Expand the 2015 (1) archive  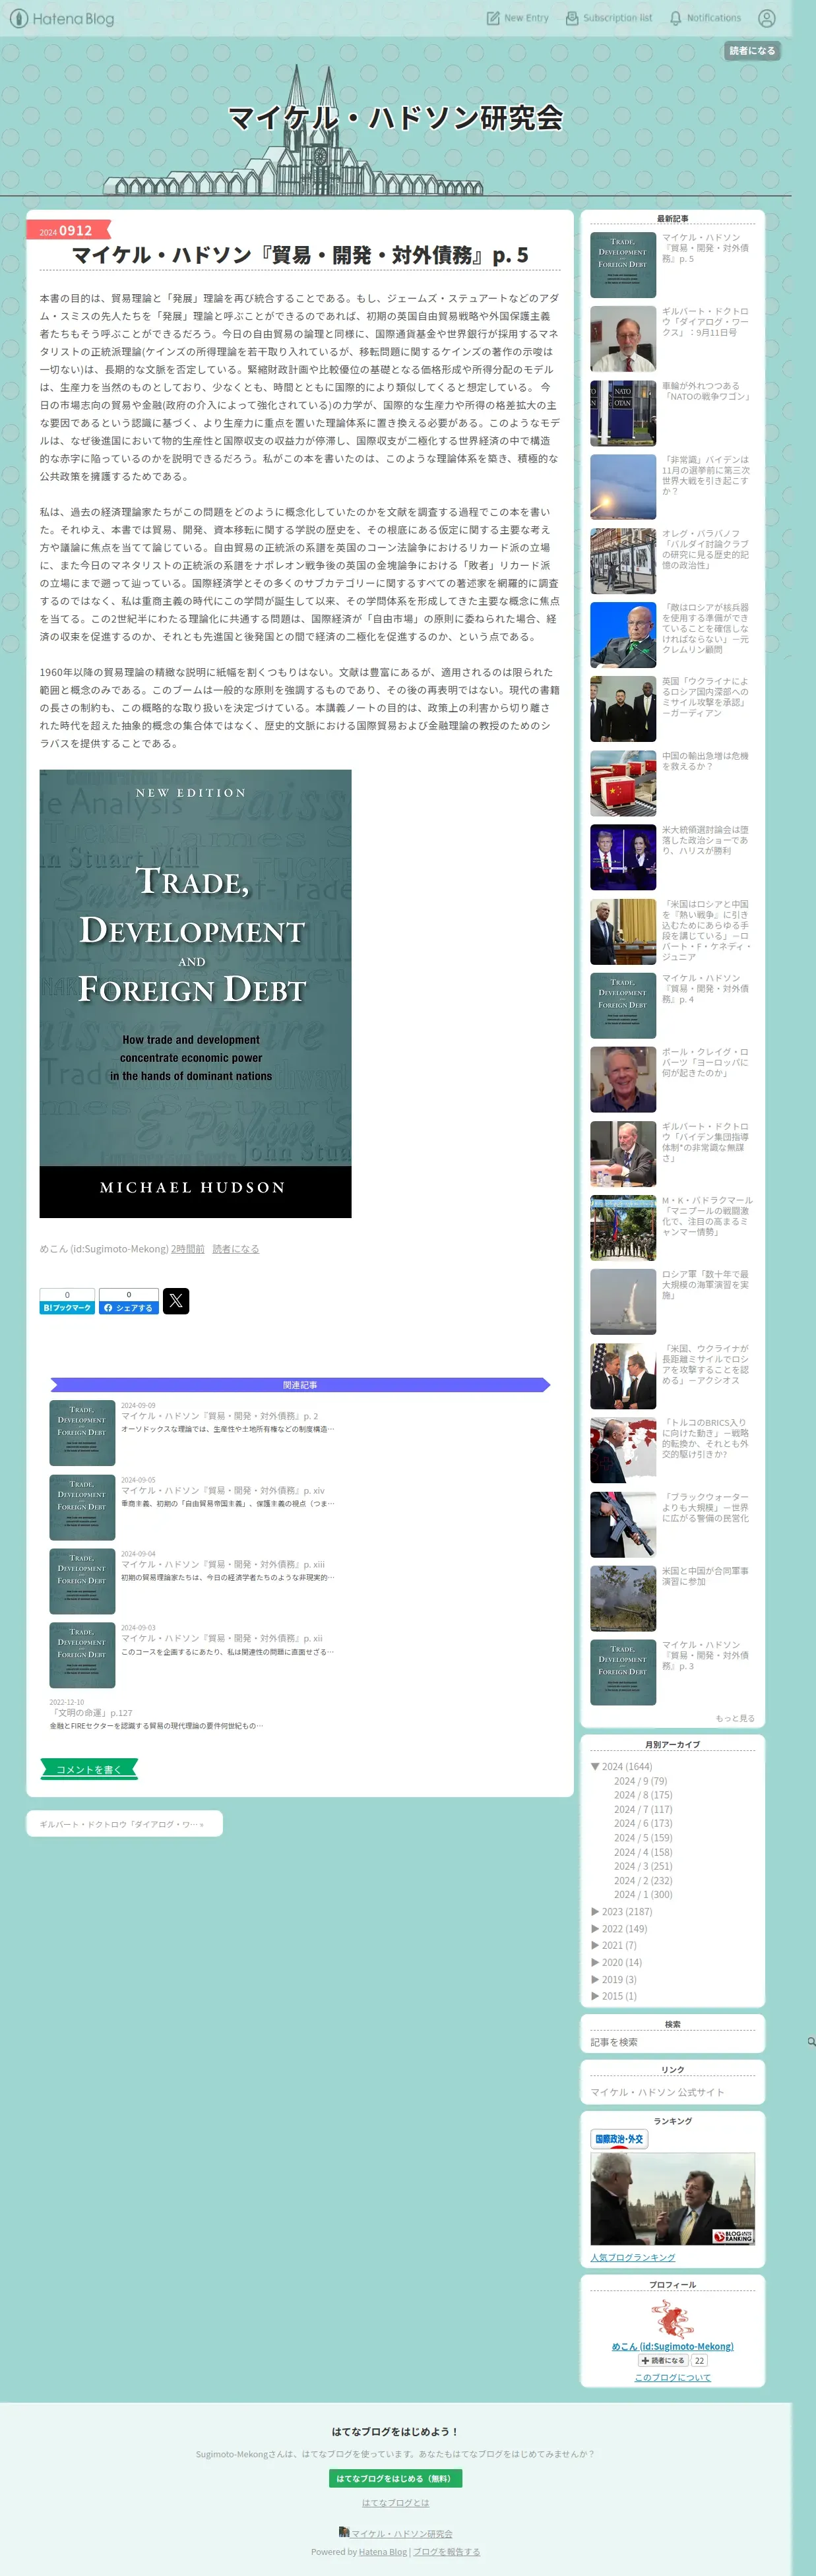pos(613,1995)
